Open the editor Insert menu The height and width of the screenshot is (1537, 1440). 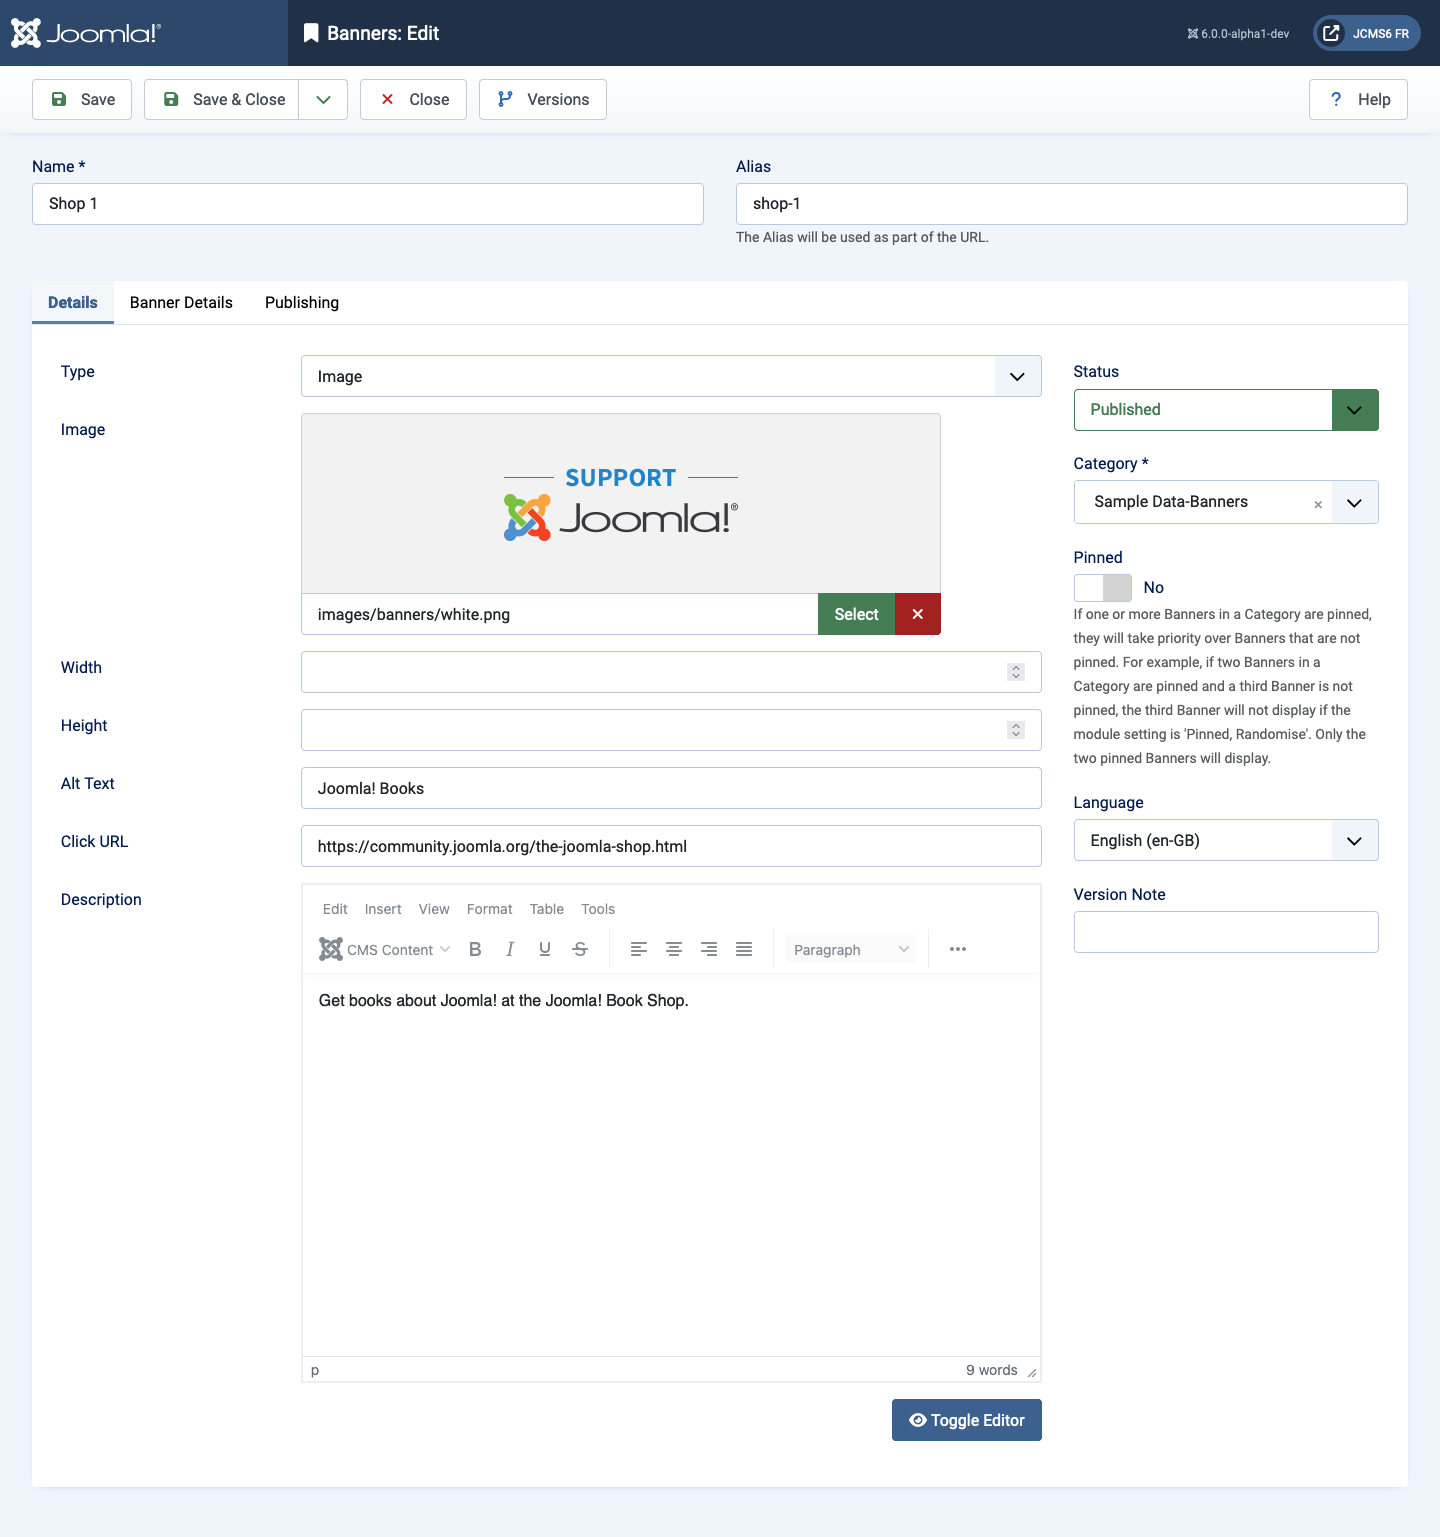click(383, 909)
